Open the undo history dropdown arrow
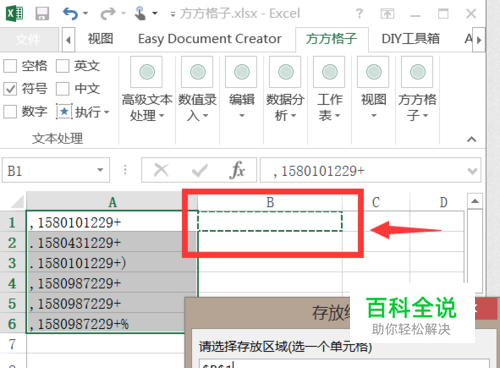 [85, 14]
